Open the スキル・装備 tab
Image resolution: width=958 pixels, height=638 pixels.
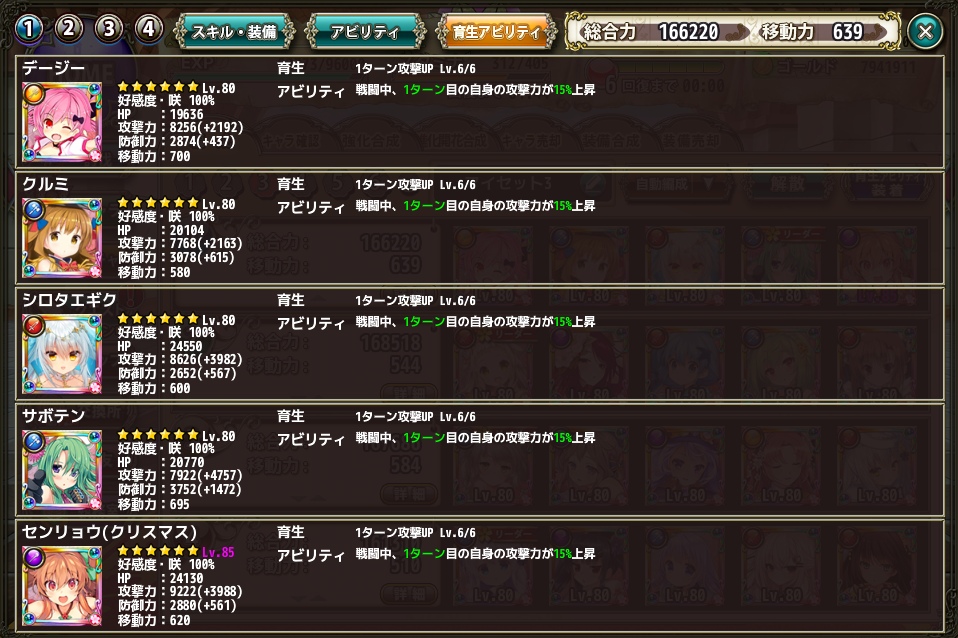(x=234, y=31)
